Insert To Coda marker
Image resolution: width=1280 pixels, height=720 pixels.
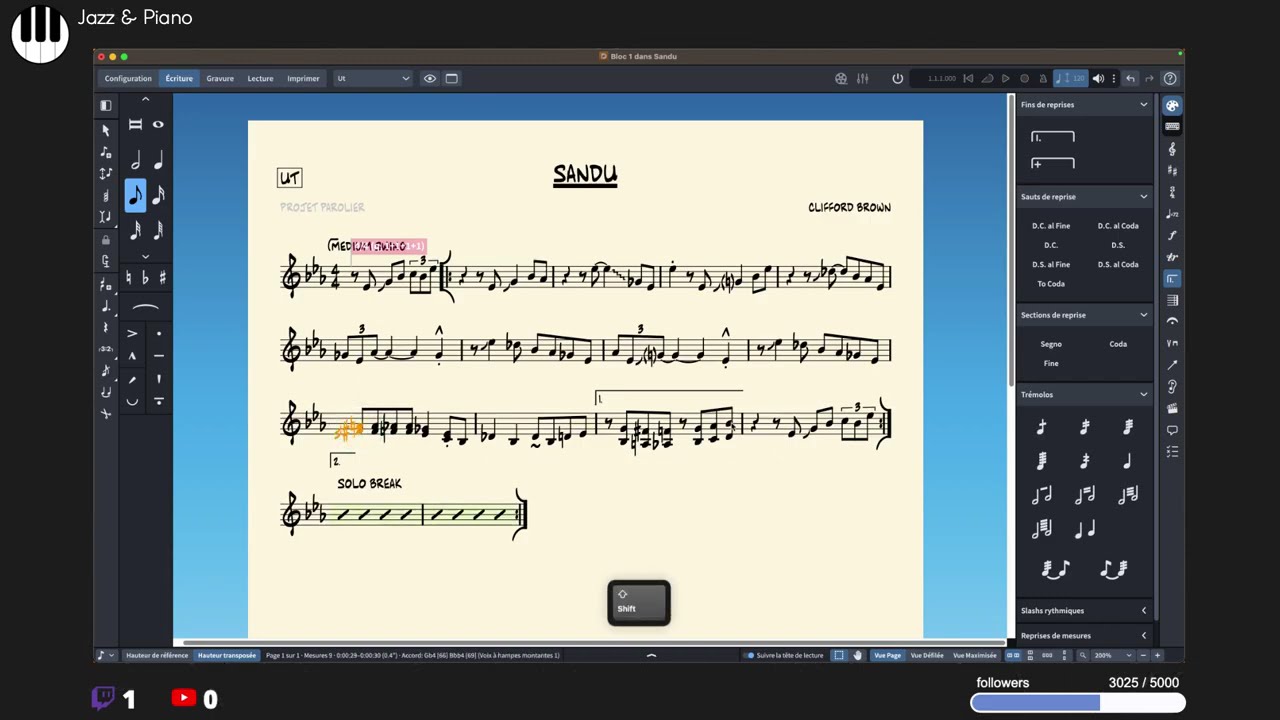coord(1051,284)
